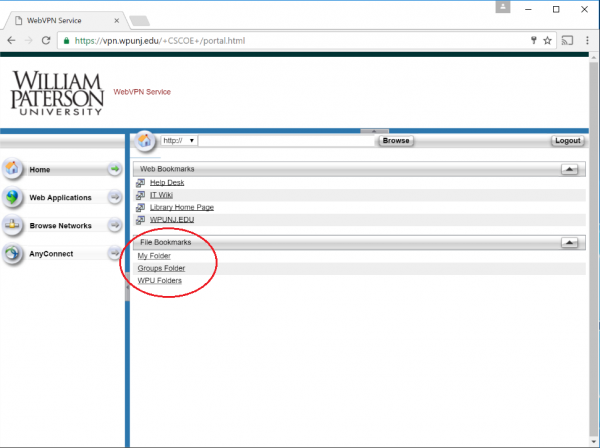
Task: Click the home icon beside URL protocol box
Action: [x=145, y=140]
